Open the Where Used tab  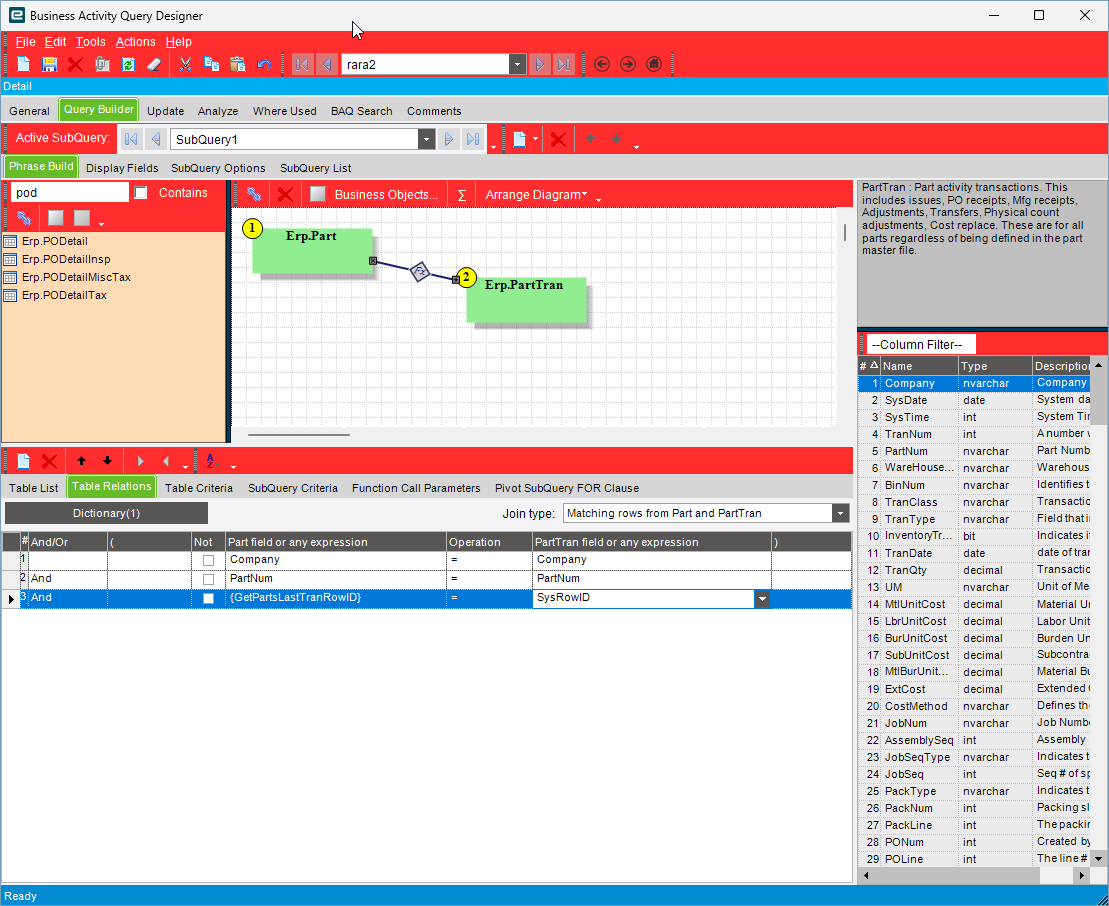tap(284, 111)
